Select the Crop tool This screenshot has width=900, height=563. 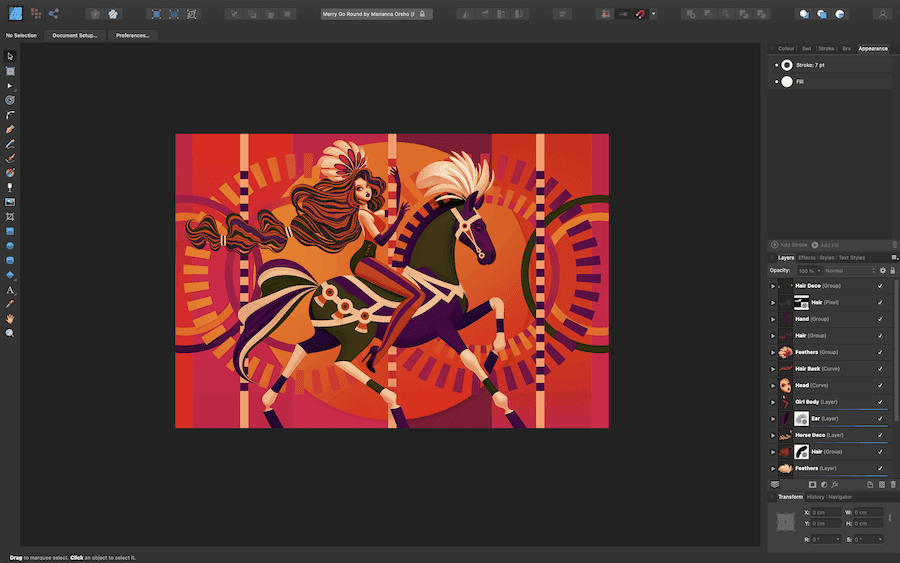(10, 216)
